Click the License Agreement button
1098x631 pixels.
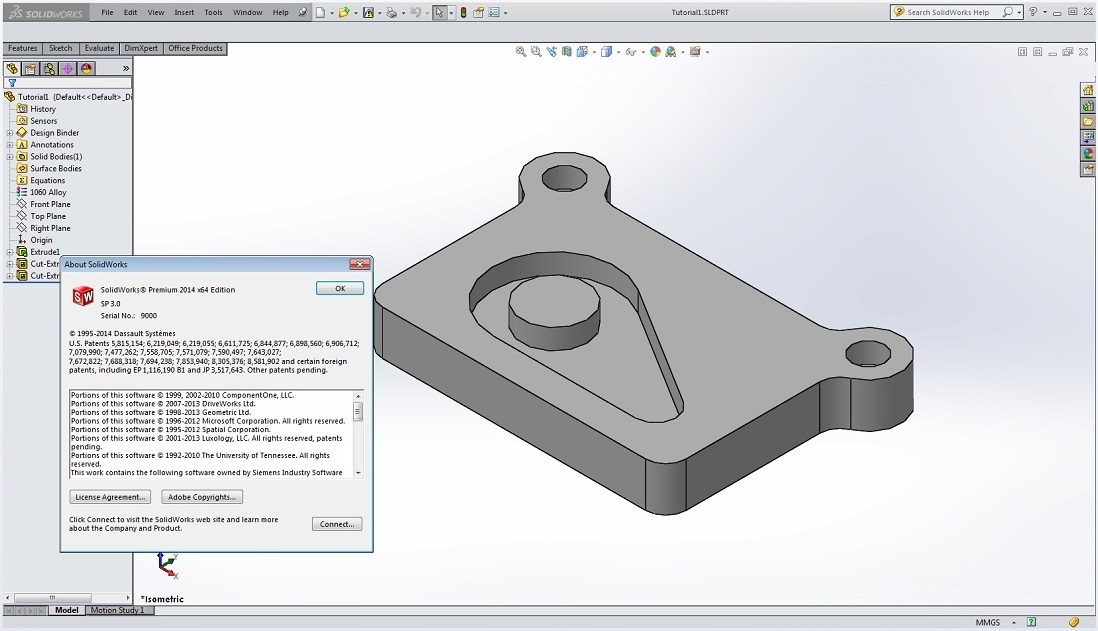110,497
